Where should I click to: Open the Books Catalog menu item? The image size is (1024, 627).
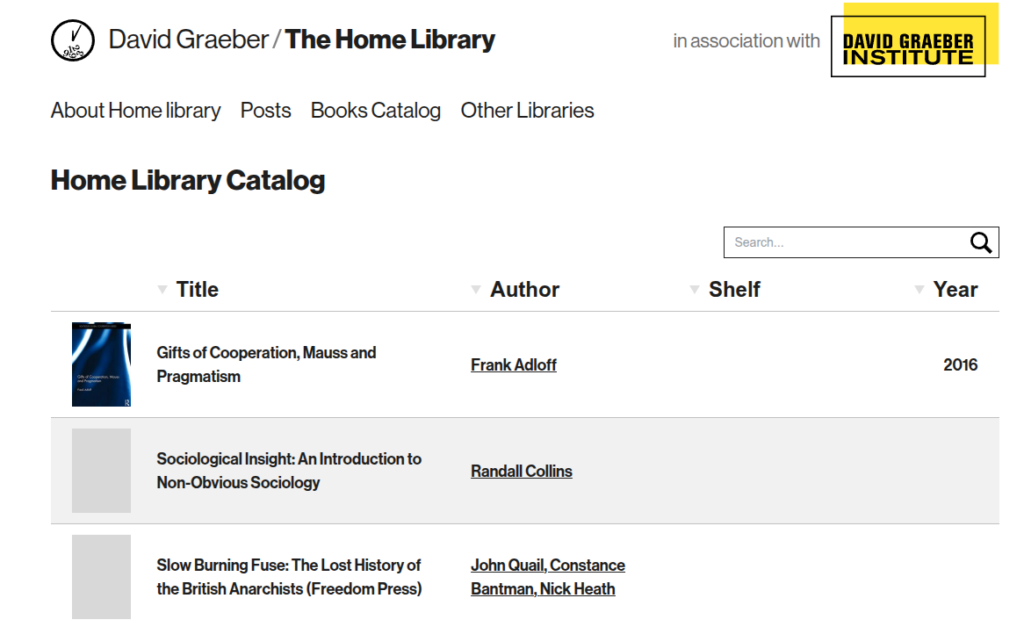click(x=376, y=110)
